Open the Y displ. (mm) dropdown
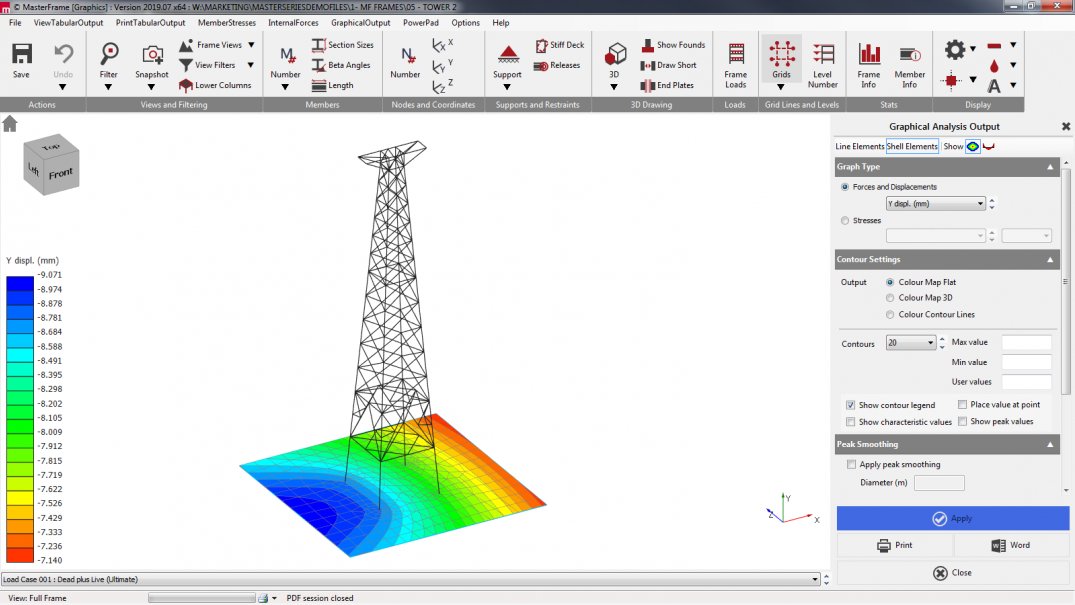This screenshot has width=1075, height=605. (936, 204)
